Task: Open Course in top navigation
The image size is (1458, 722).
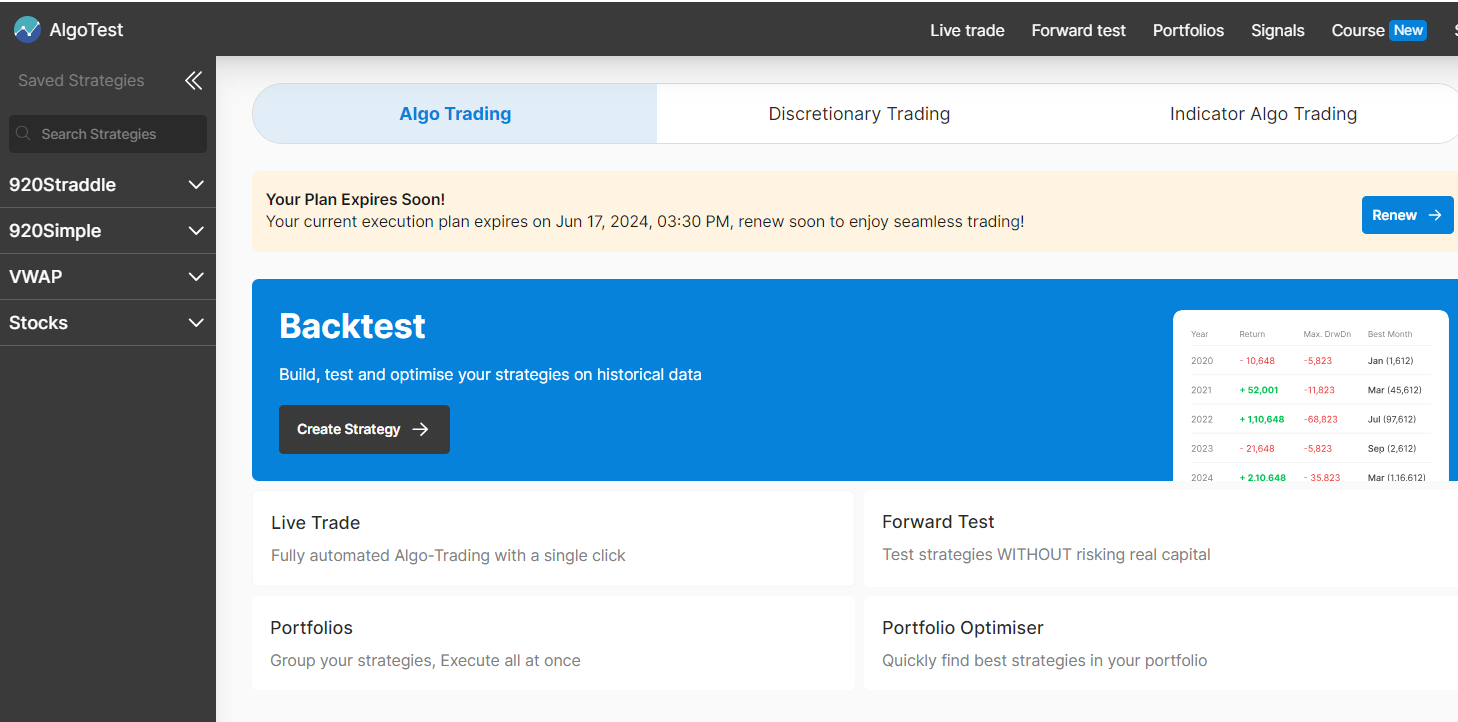Action: point(1357,30)
